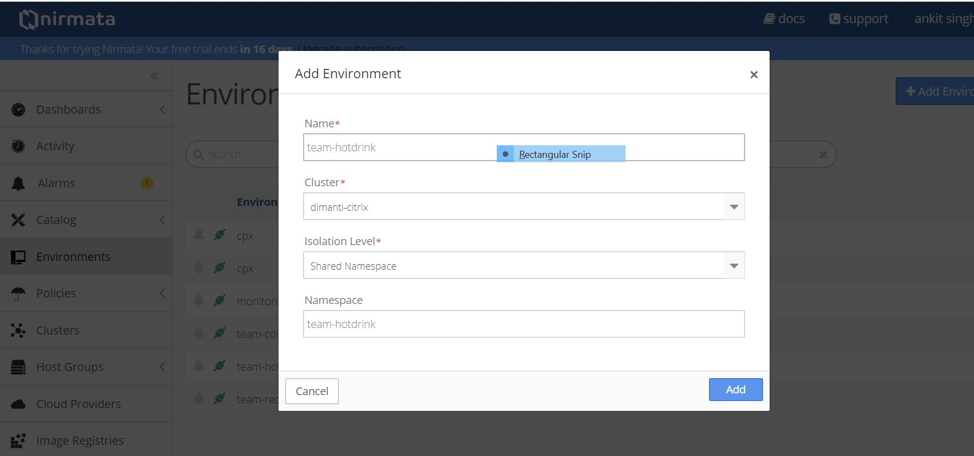Viewport: 974px width, 456px height.
Task: Click the Policies umbrella icon
Action: (x=18, y=293)
